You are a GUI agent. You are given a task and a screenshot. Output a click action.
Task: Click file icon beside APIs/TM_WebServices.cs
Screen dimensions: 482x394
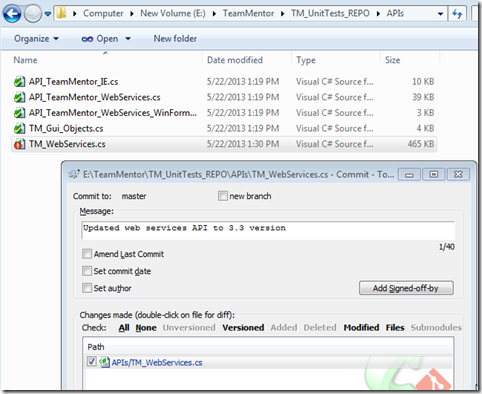click(x=104, y=362)
